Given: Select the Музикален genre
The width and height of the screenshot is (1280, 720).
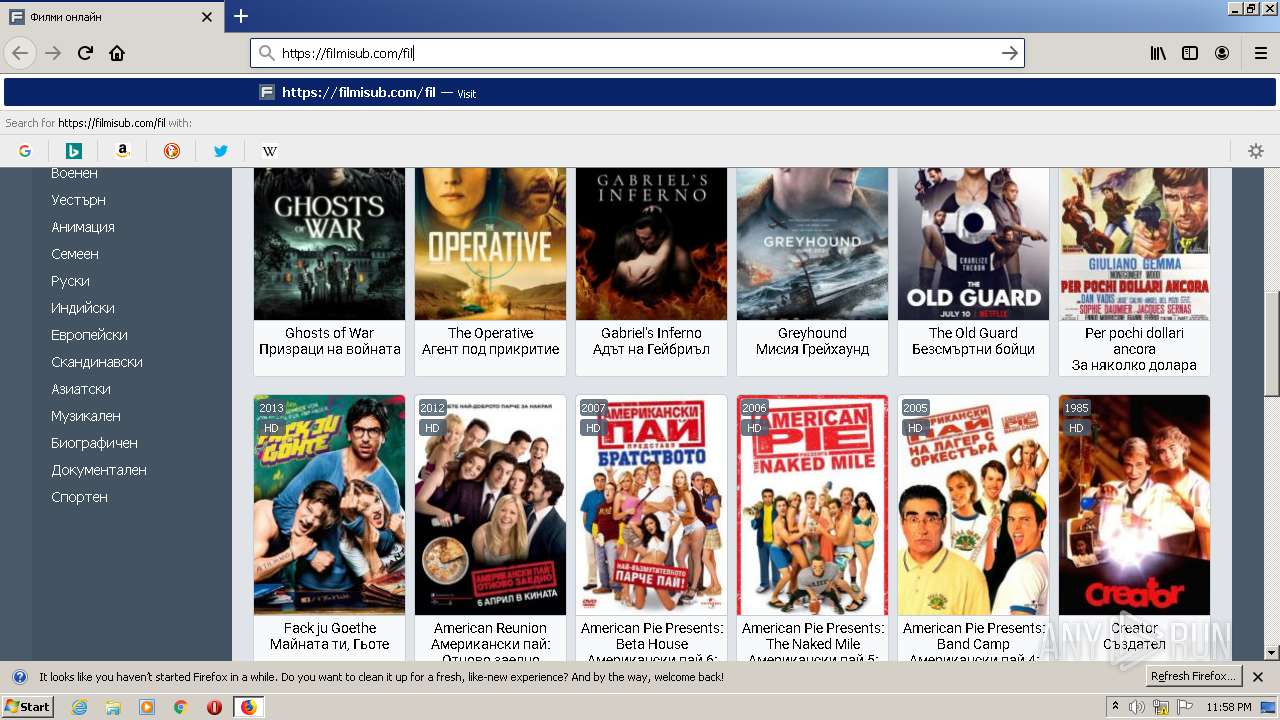Looking at the screenshot, I should pos(86,416).
